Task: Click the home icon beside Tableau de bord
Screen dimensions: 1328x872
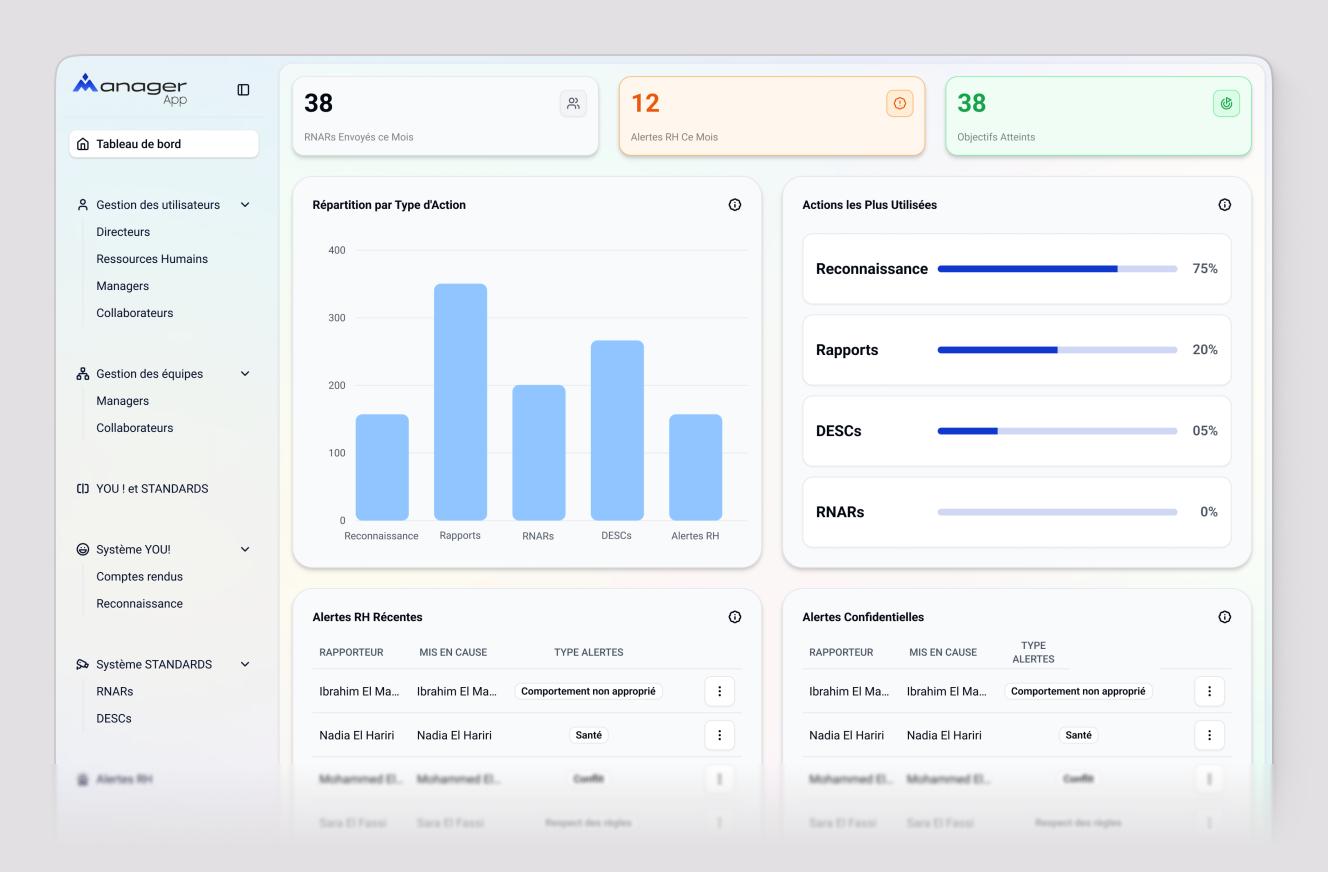Action: pyautogui.click(x=83, y=144)
